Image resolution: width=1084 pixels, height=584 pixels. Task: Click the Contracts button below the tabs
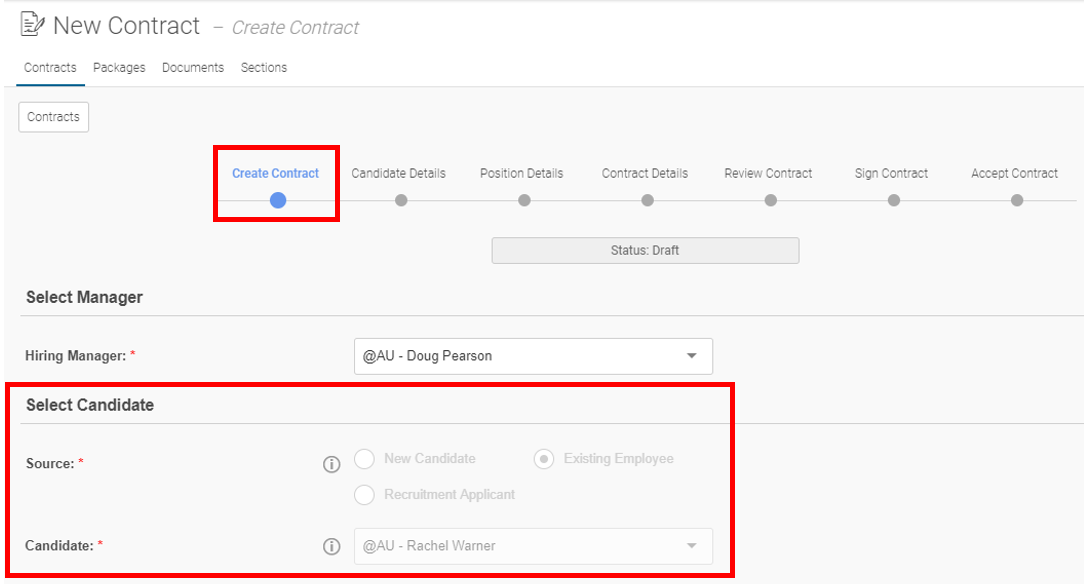pos(53,117)
